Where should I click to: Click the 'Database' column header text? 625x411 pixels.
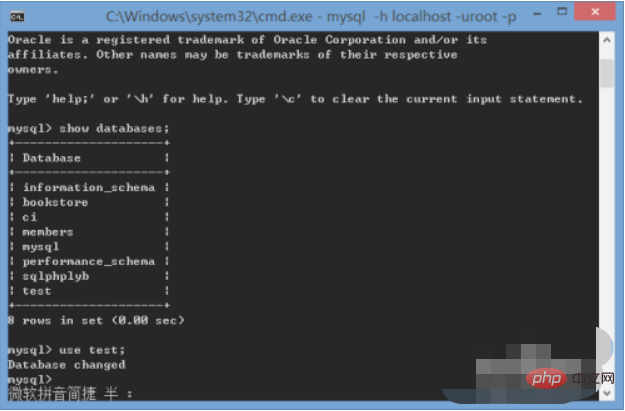51,158
